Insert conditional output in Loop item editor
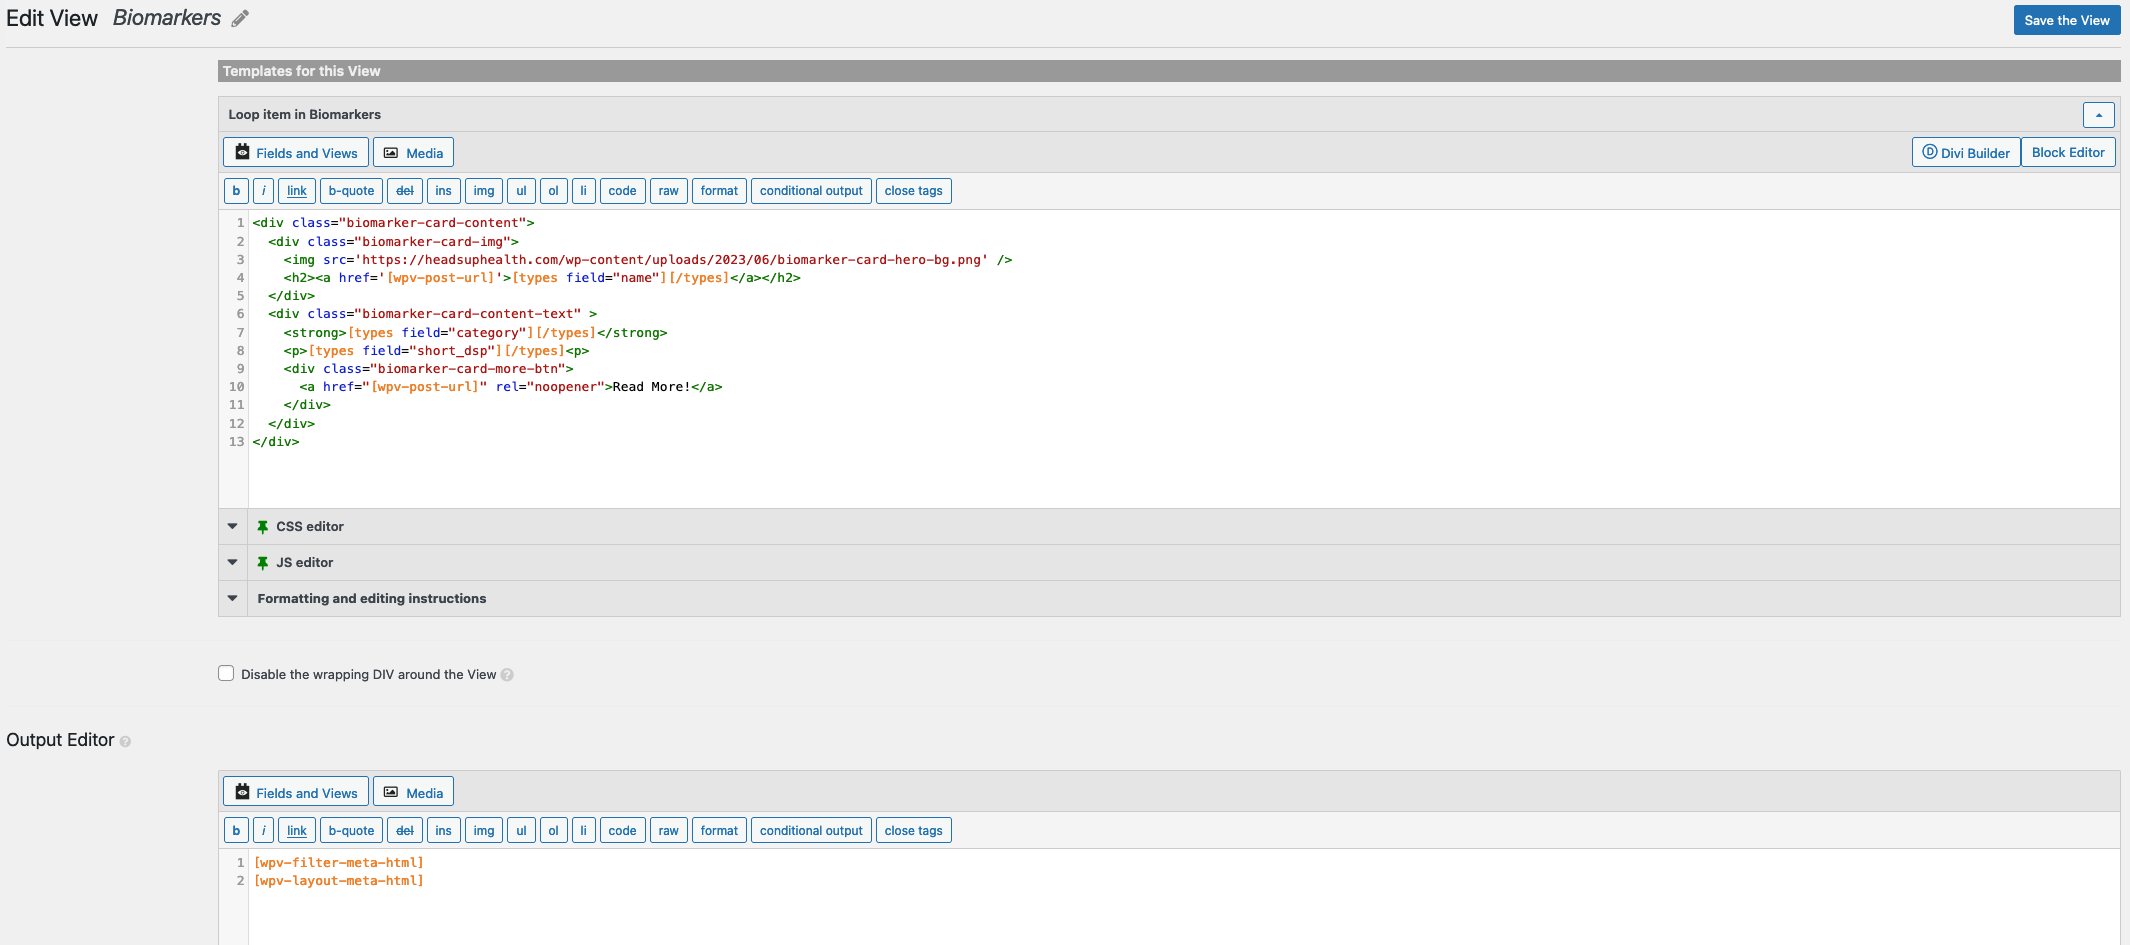 click(811, 191)
